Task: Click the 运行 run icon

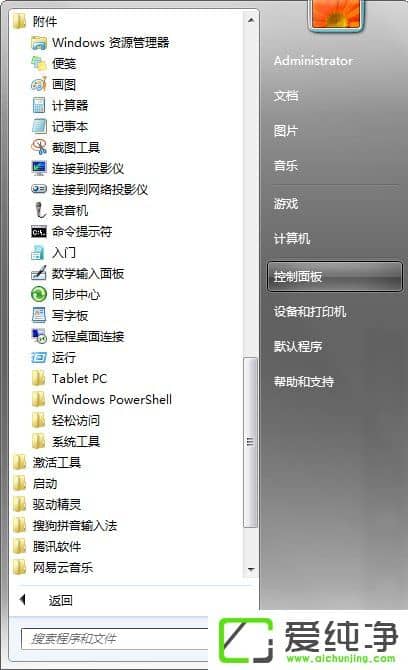Action: 39,357
